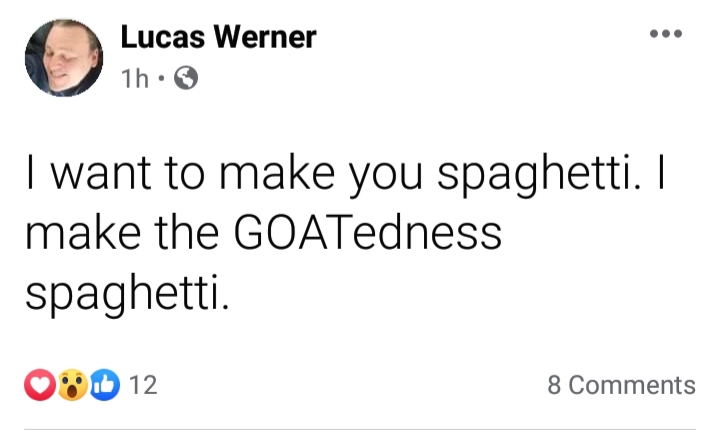This screenshot has height=443, width=720.
Task: Click the word "the" before GOATedness
Action: 186,232
